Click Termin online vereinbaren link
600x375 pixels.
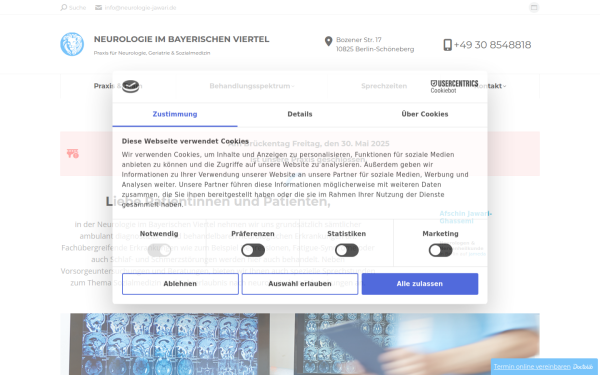(x=532, y=367)
